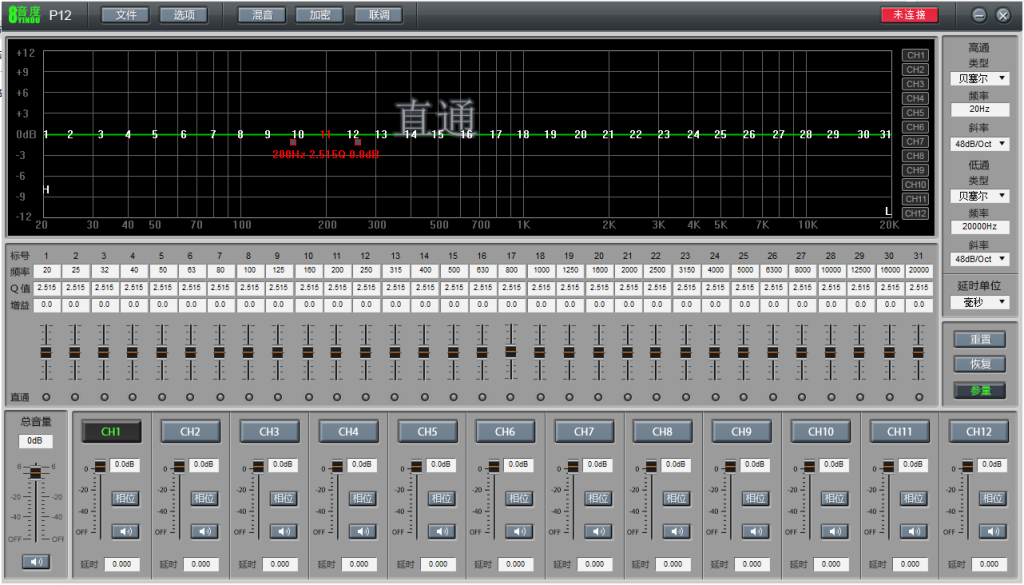The height and width of the screenshot is (585, 1024).
Task: Toggle the 直通 bypass radio for band 4
Action: pos(133,397)
